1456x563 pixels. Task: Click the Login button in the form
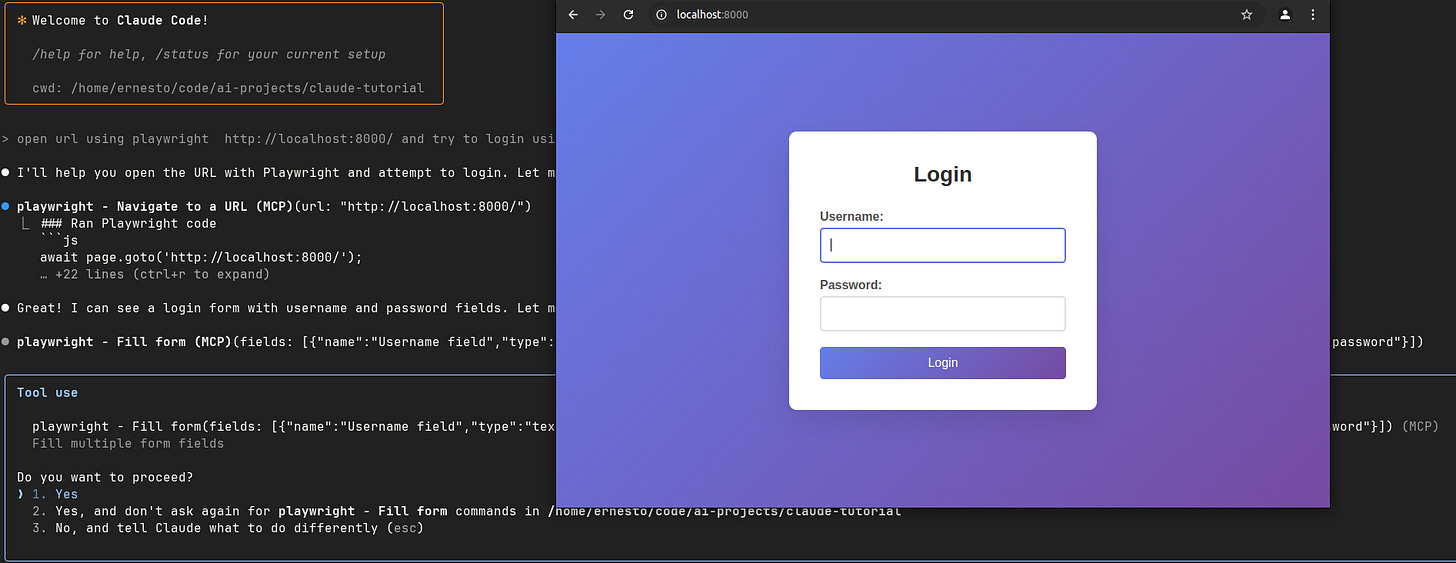(943, 363)
